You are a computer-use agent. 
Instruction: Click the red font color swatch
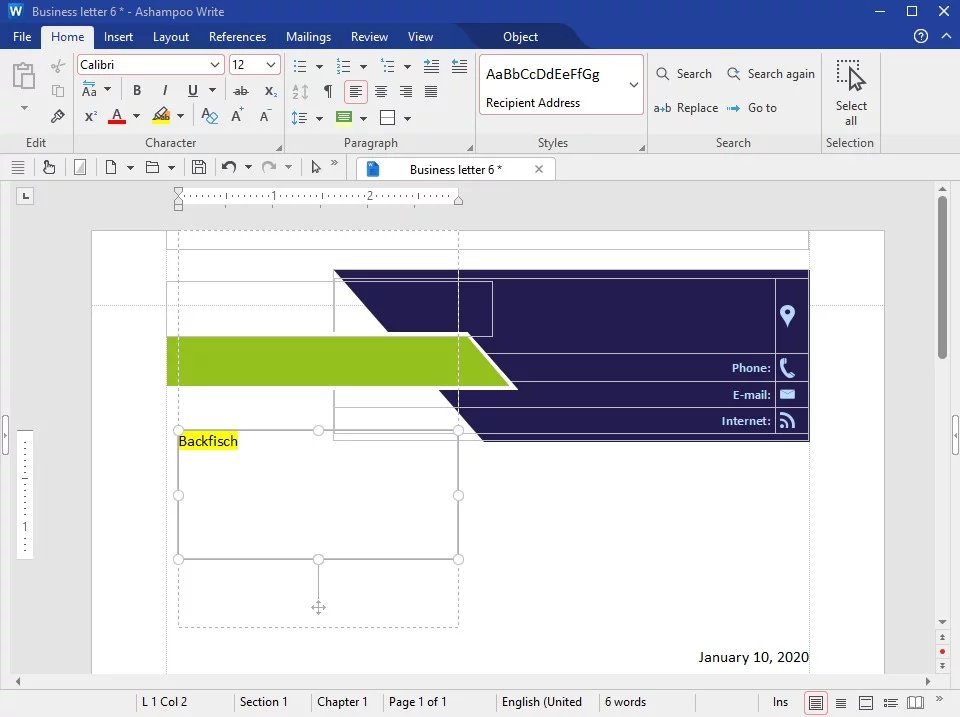click(117, 117)
